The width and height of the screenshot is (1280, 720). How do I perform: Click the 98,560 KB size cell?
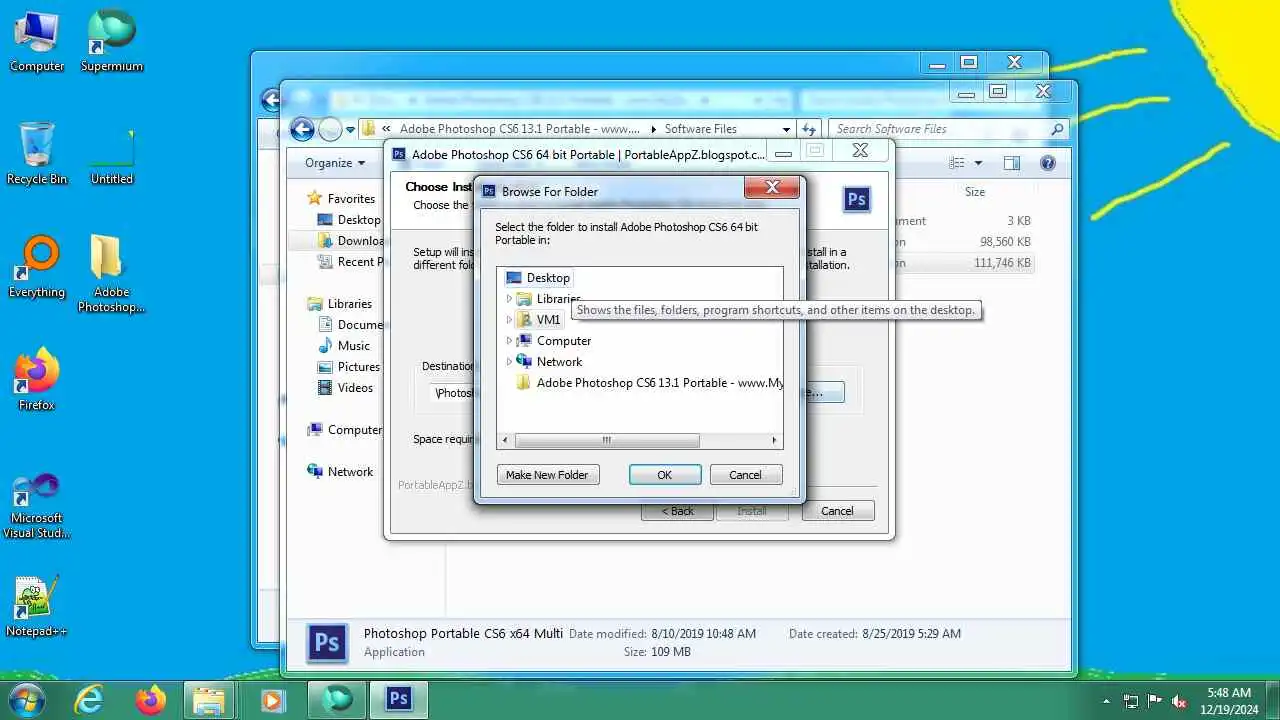pyautogui.click(x=1005, y=242)
